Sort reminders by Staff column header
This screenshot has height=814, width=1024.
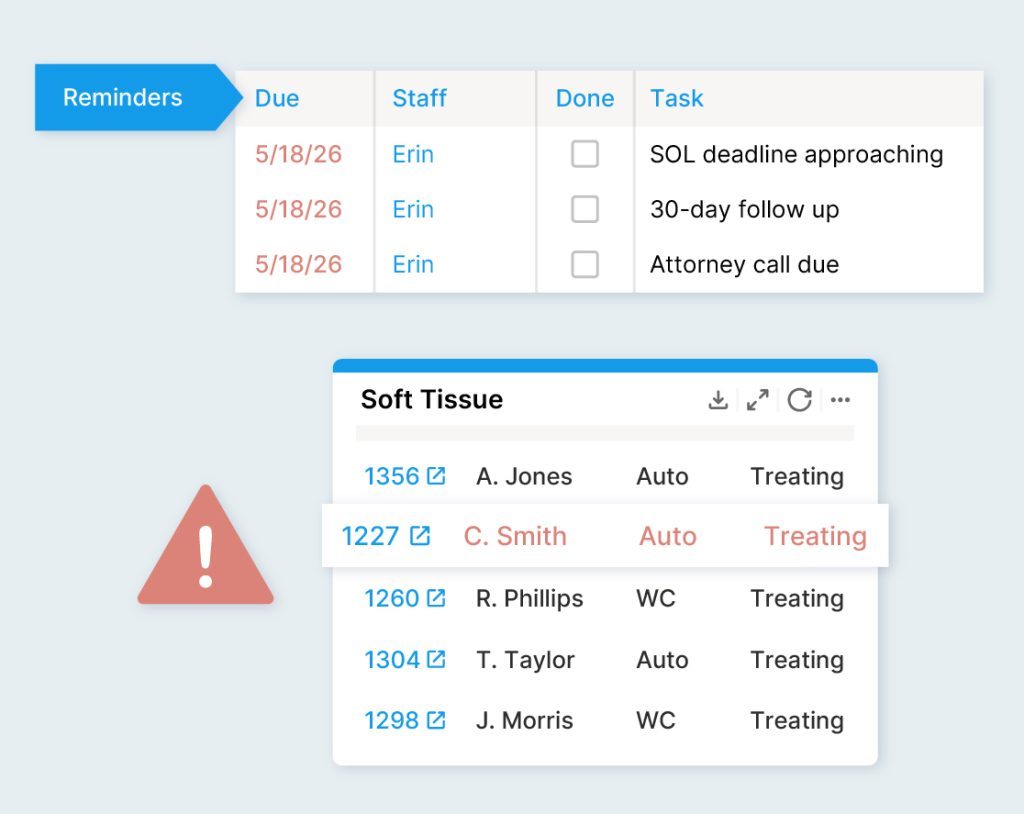[419, 98]
